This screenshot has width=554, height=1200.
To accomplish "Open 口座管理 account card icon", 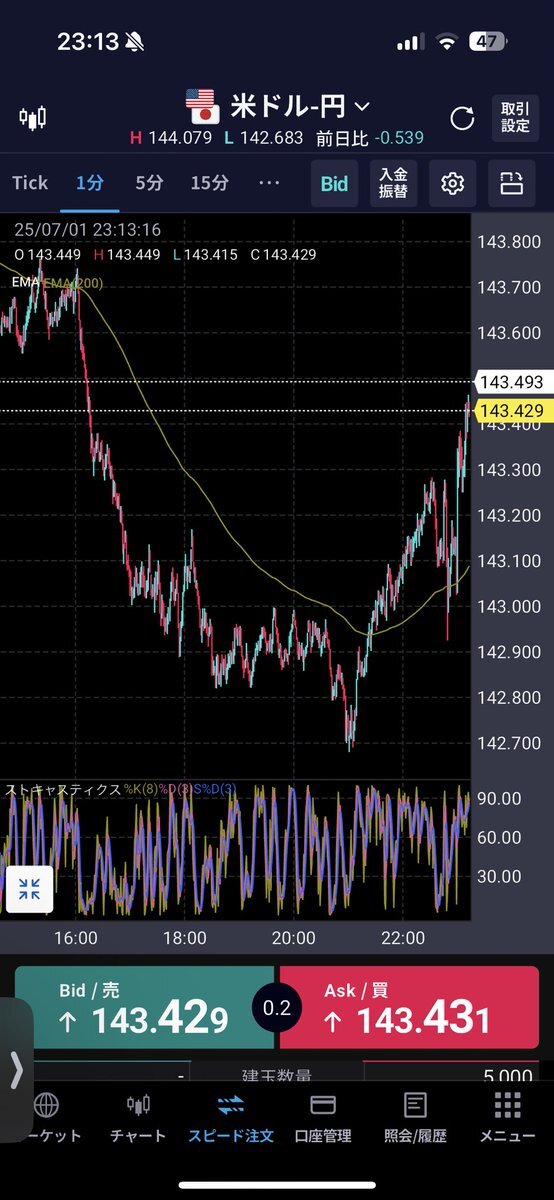I will pos(322,1105).
